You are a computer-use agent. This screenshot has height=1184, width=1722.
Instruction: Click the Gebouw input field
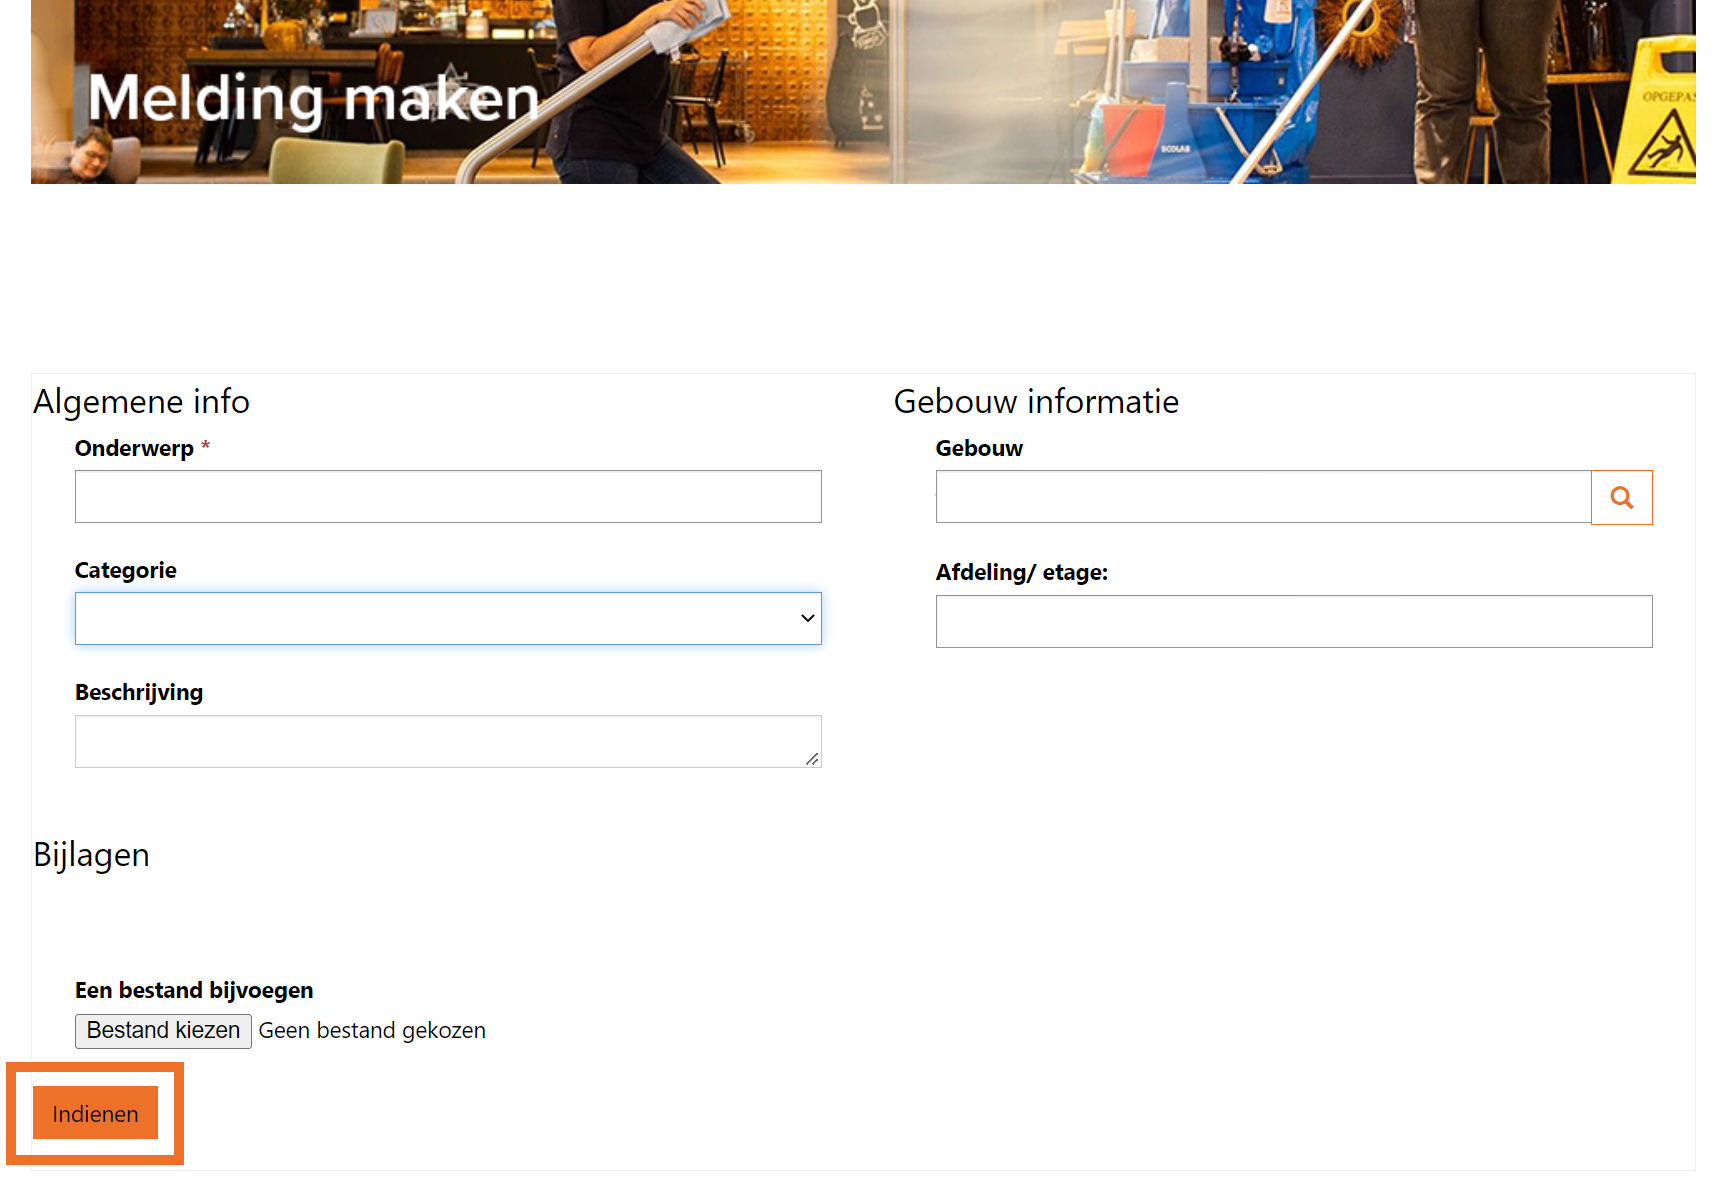[1262, 496]
